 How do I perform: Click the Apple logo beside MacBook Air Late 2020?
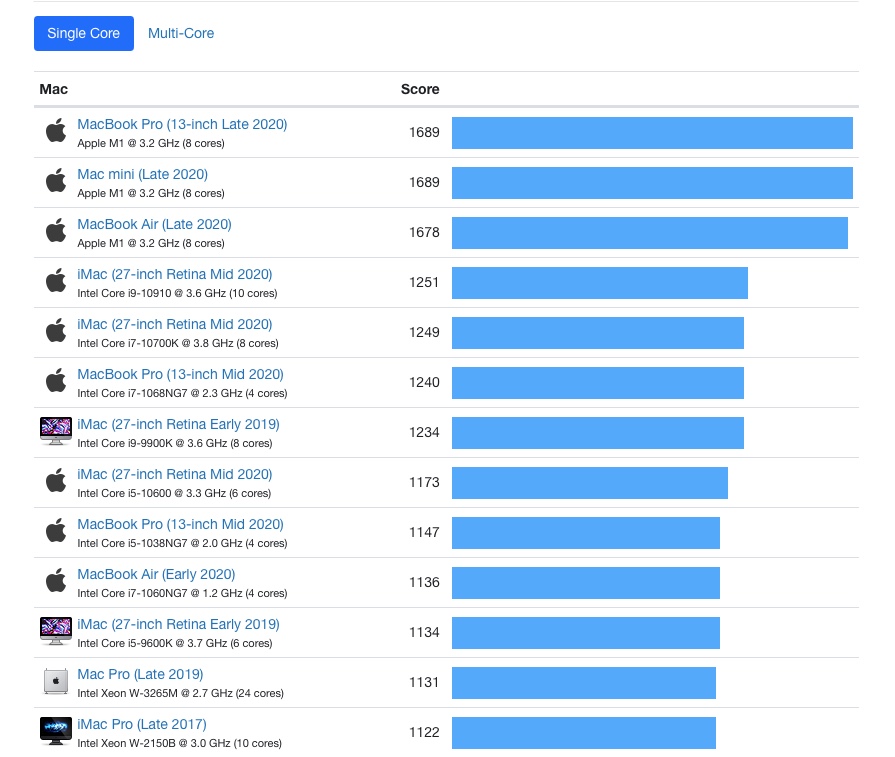click(x=56, y=231)
